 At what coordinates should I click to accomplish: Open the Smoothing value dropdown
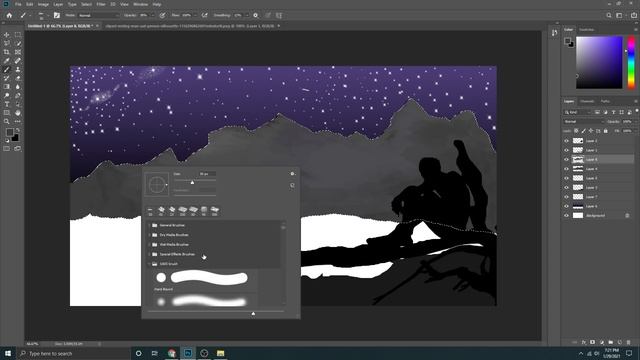click(247, 16)
